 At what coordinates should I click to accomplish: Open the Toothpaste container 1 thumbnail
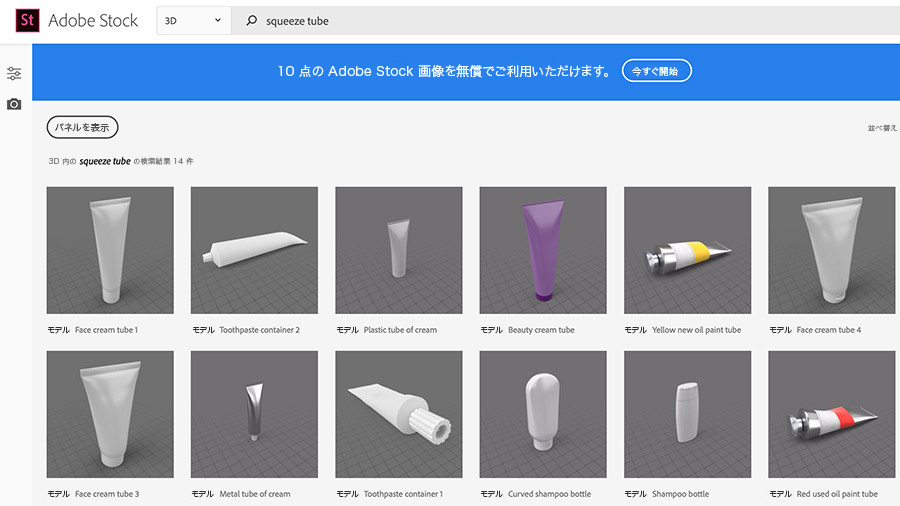[399, 414]
